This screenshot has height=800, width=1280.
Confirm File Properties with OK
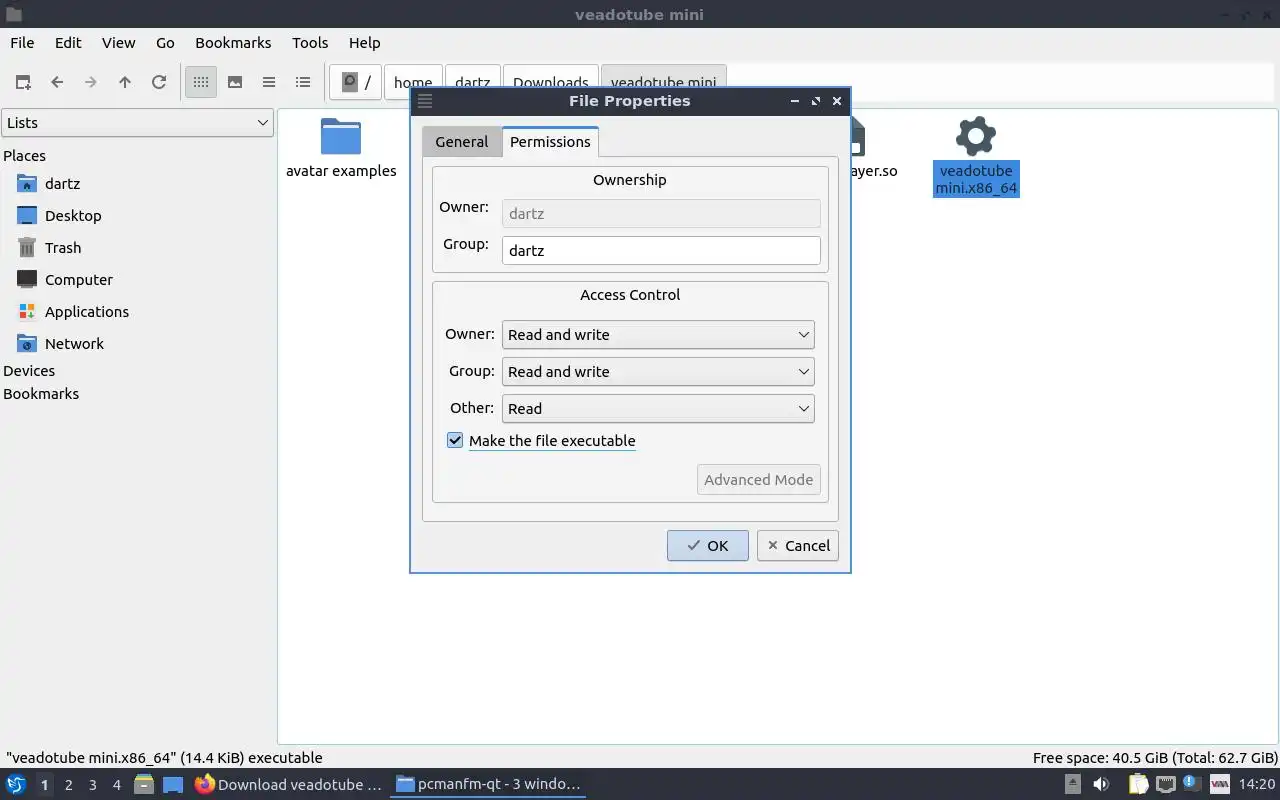708,546
